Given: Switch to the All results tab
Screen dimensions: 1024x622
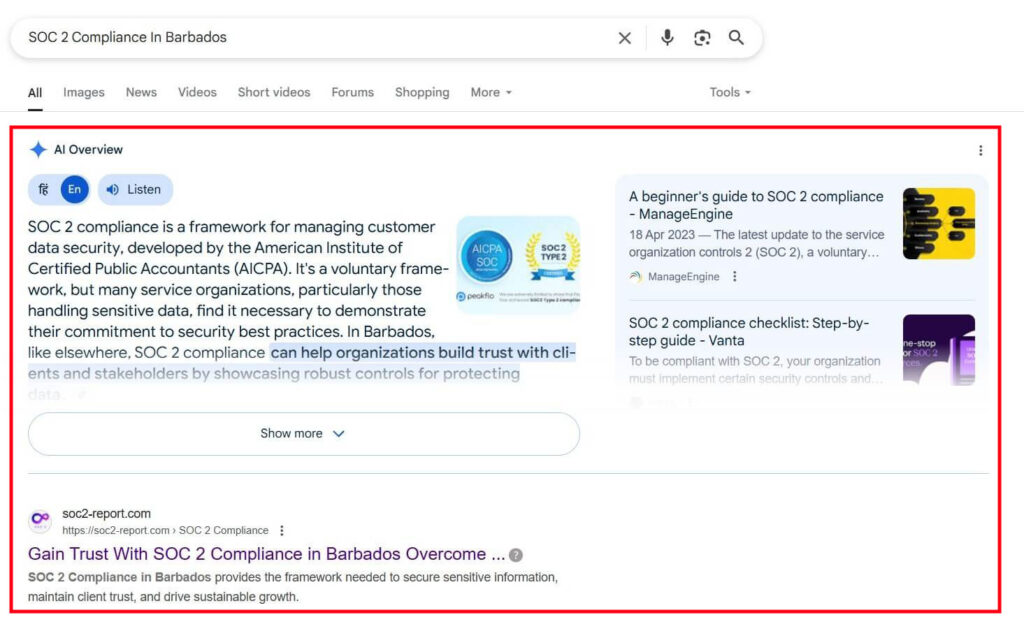Looking at the screenshot, I should click(35, 93).
